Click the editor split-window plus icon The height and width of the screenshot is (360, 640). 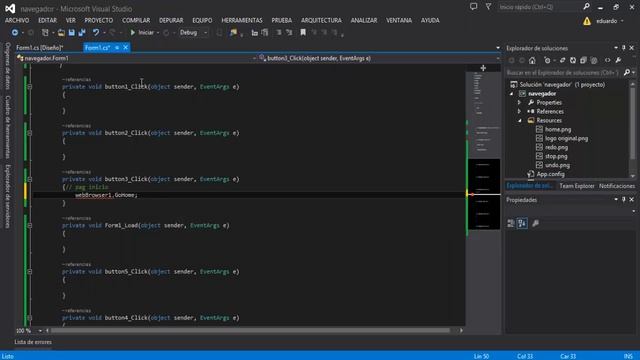coord(483,68)
